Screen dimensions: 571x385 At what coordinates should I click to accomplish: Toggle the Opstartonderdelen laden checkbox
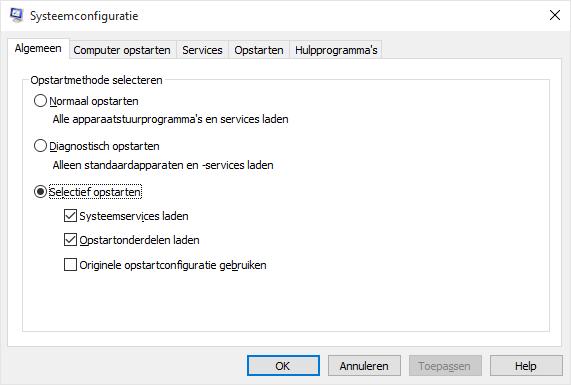(x=70, y=240)
